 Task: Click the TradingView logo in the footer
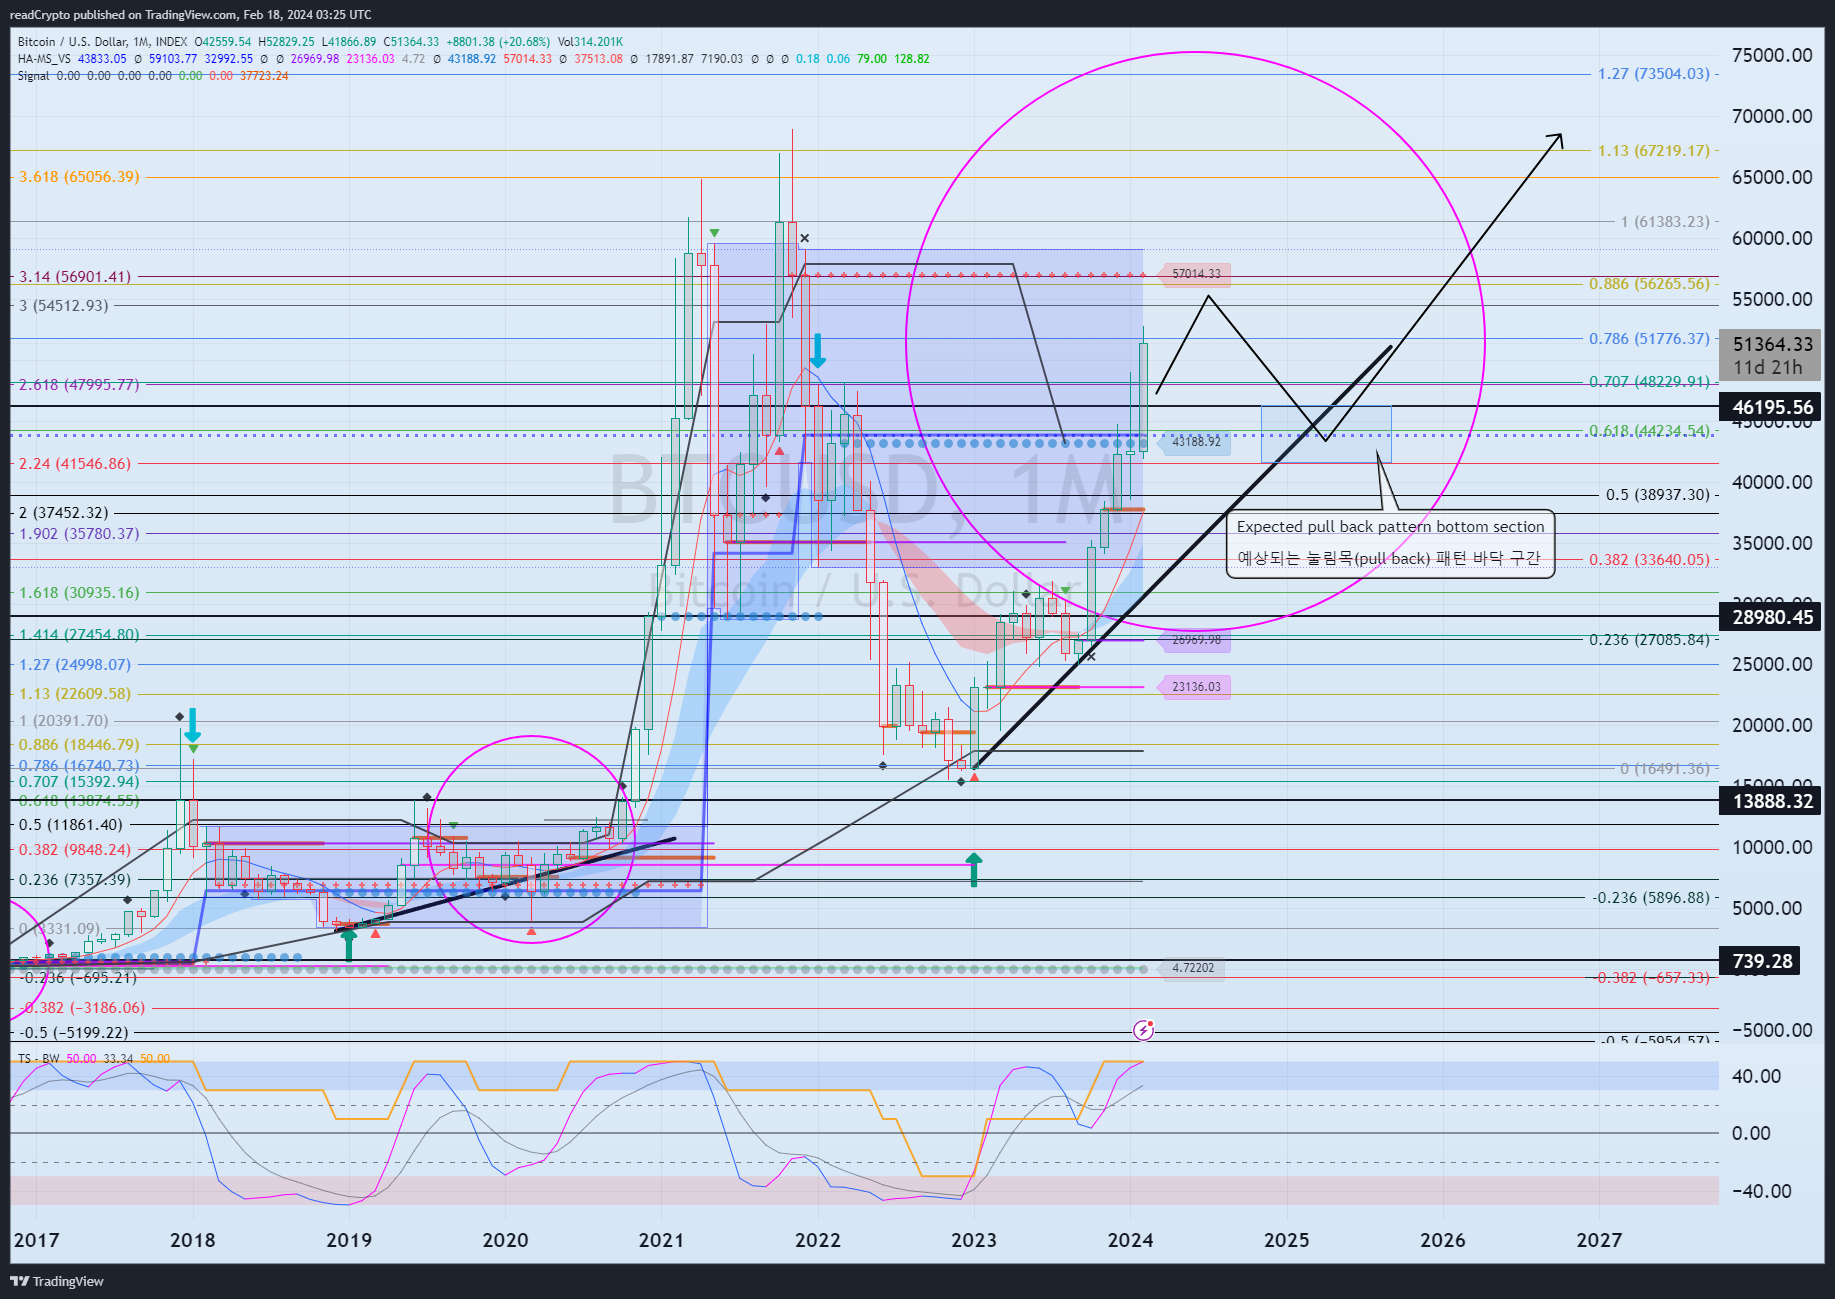(57, 1281)
